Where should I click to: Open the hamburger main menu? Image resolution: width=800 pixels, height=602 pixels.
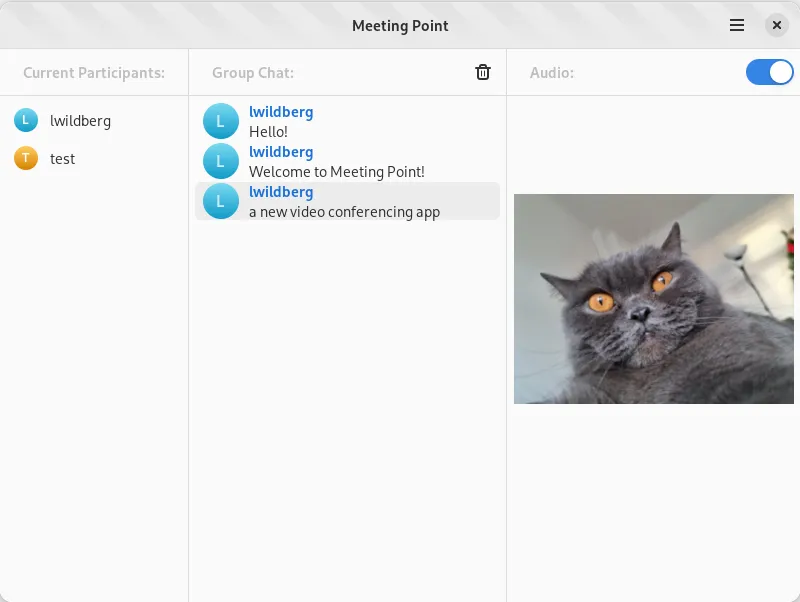(x=737, y=25)
